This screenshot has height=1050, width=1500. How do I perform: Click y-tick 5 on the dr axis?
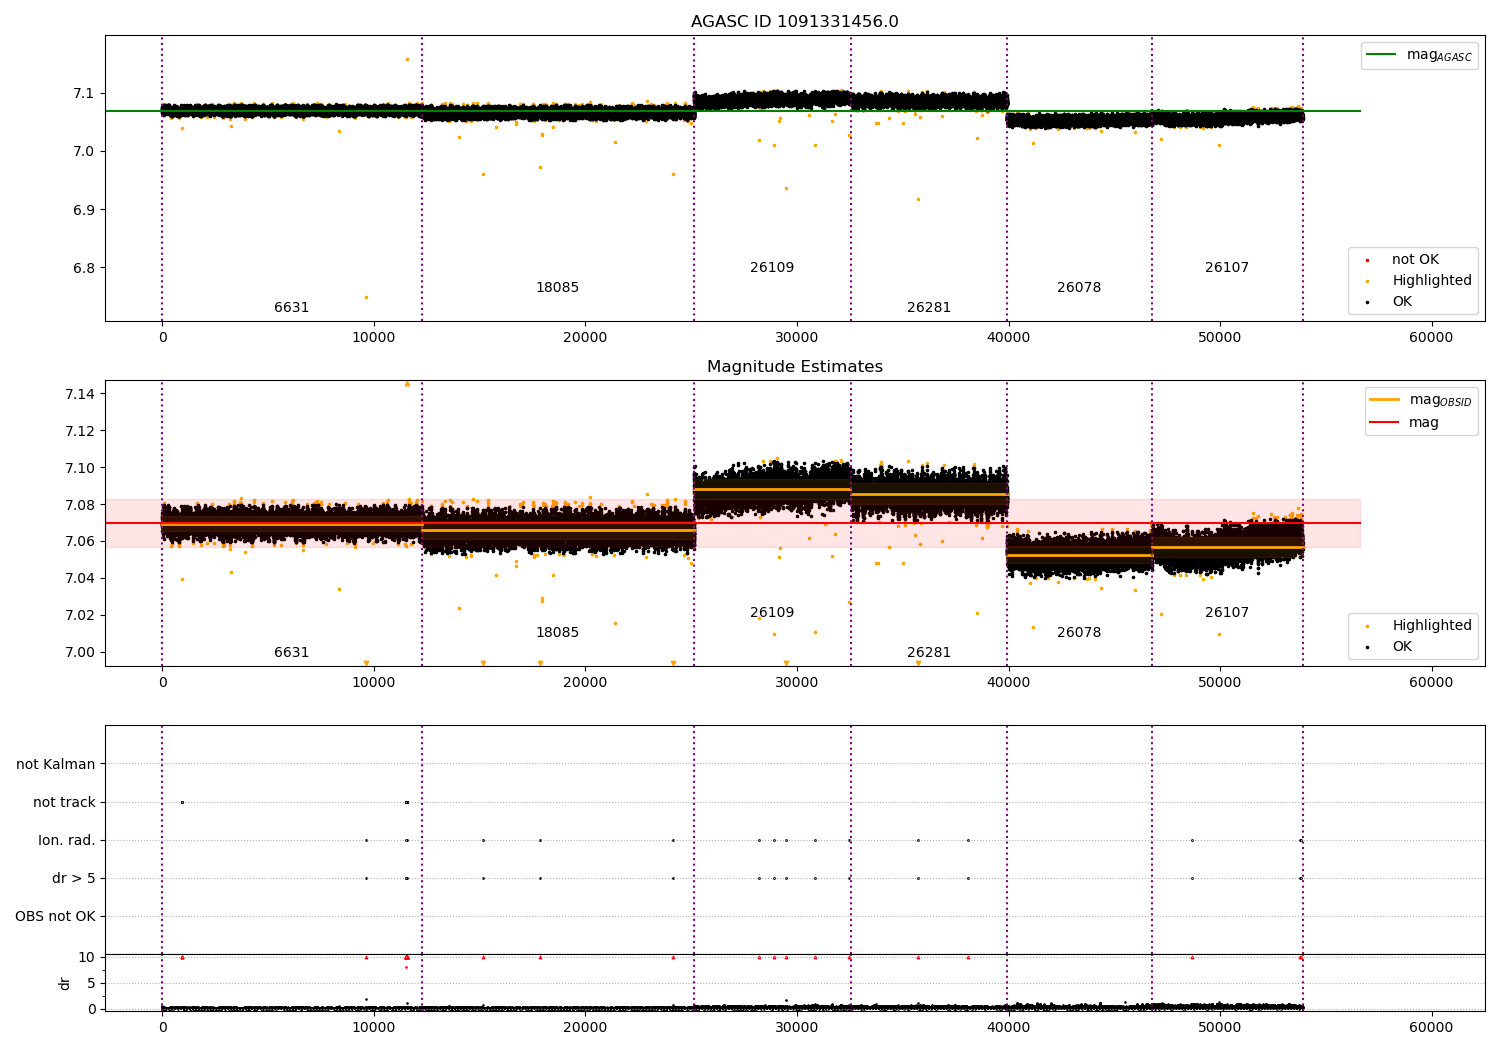(x=91, y=983)
